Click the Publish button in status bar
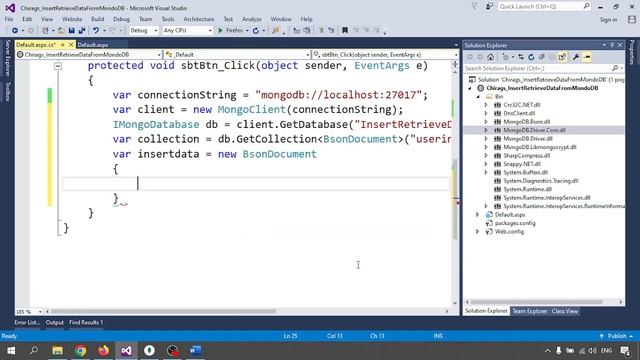Screen dimensions: 640x360 (617, 336)
